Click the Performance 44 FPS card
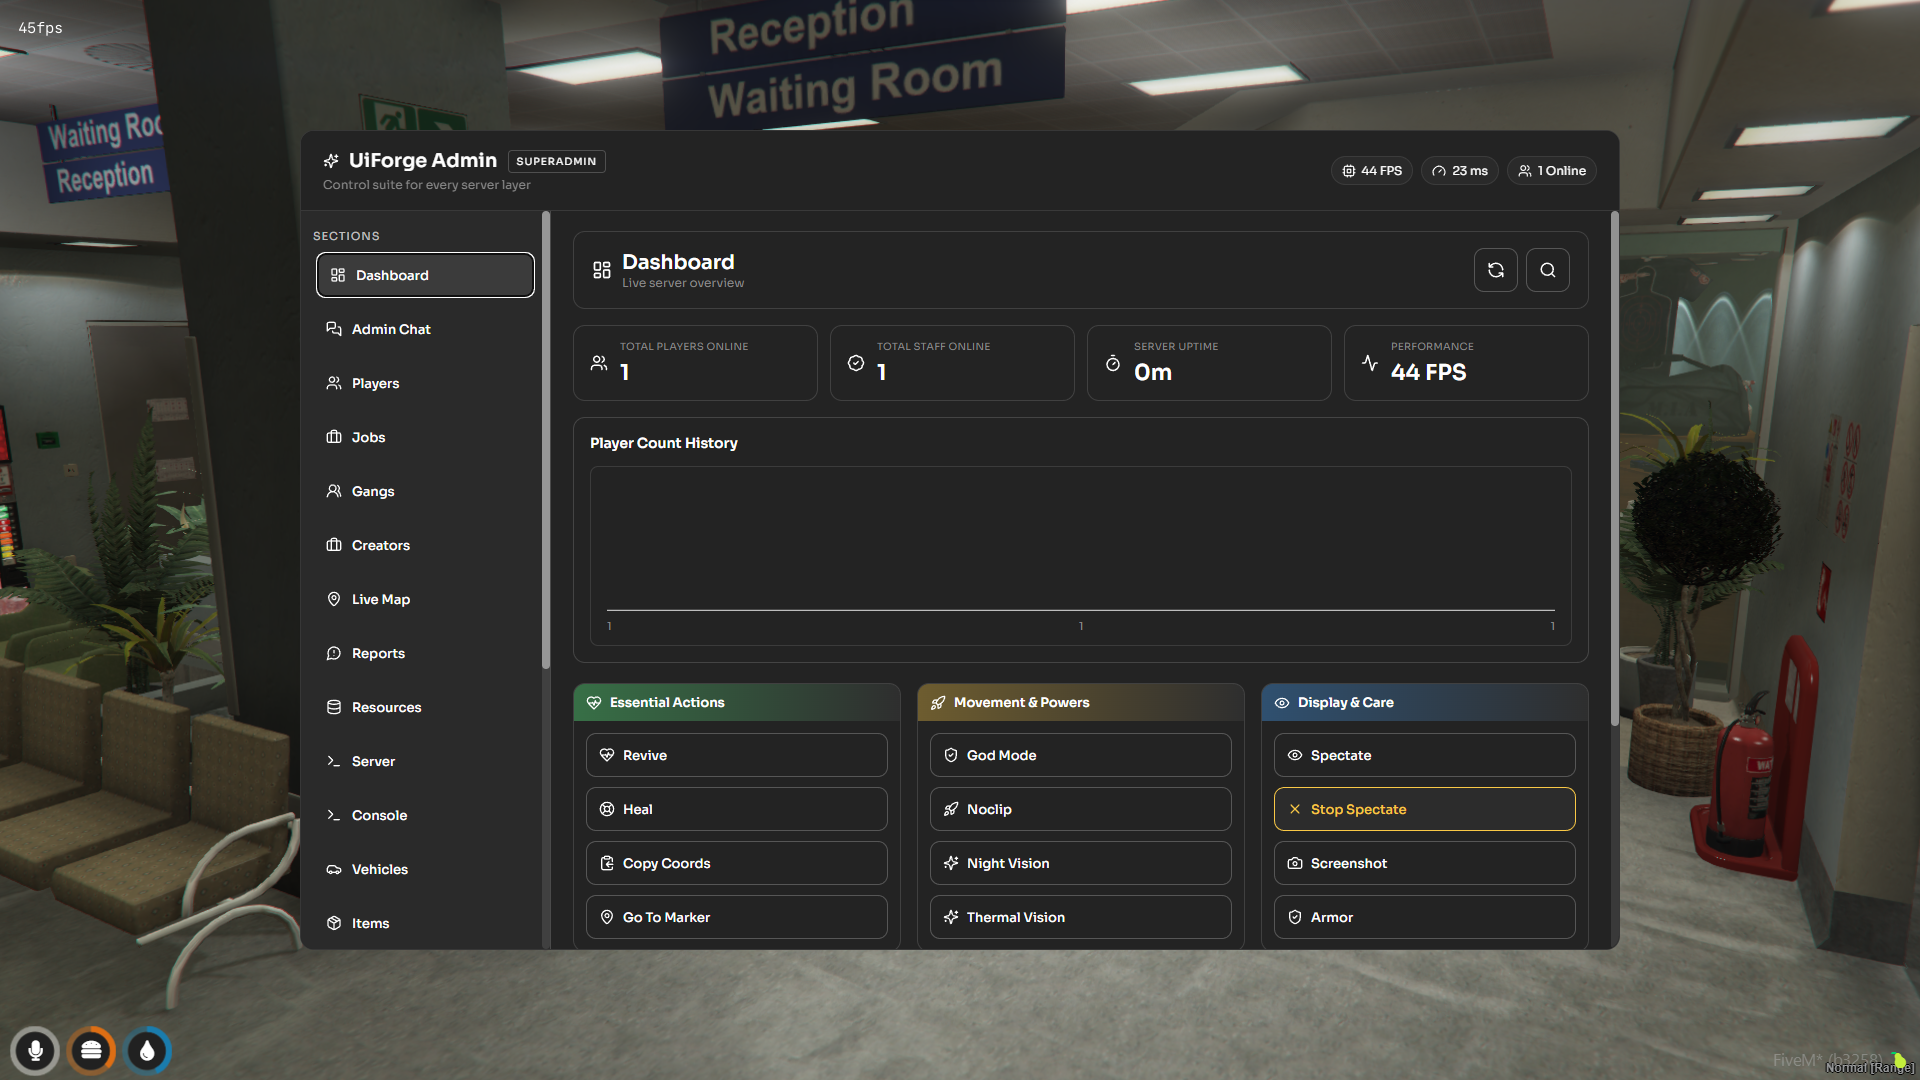This screenshot has height=1080, width=1920. tap(1466, 363)
